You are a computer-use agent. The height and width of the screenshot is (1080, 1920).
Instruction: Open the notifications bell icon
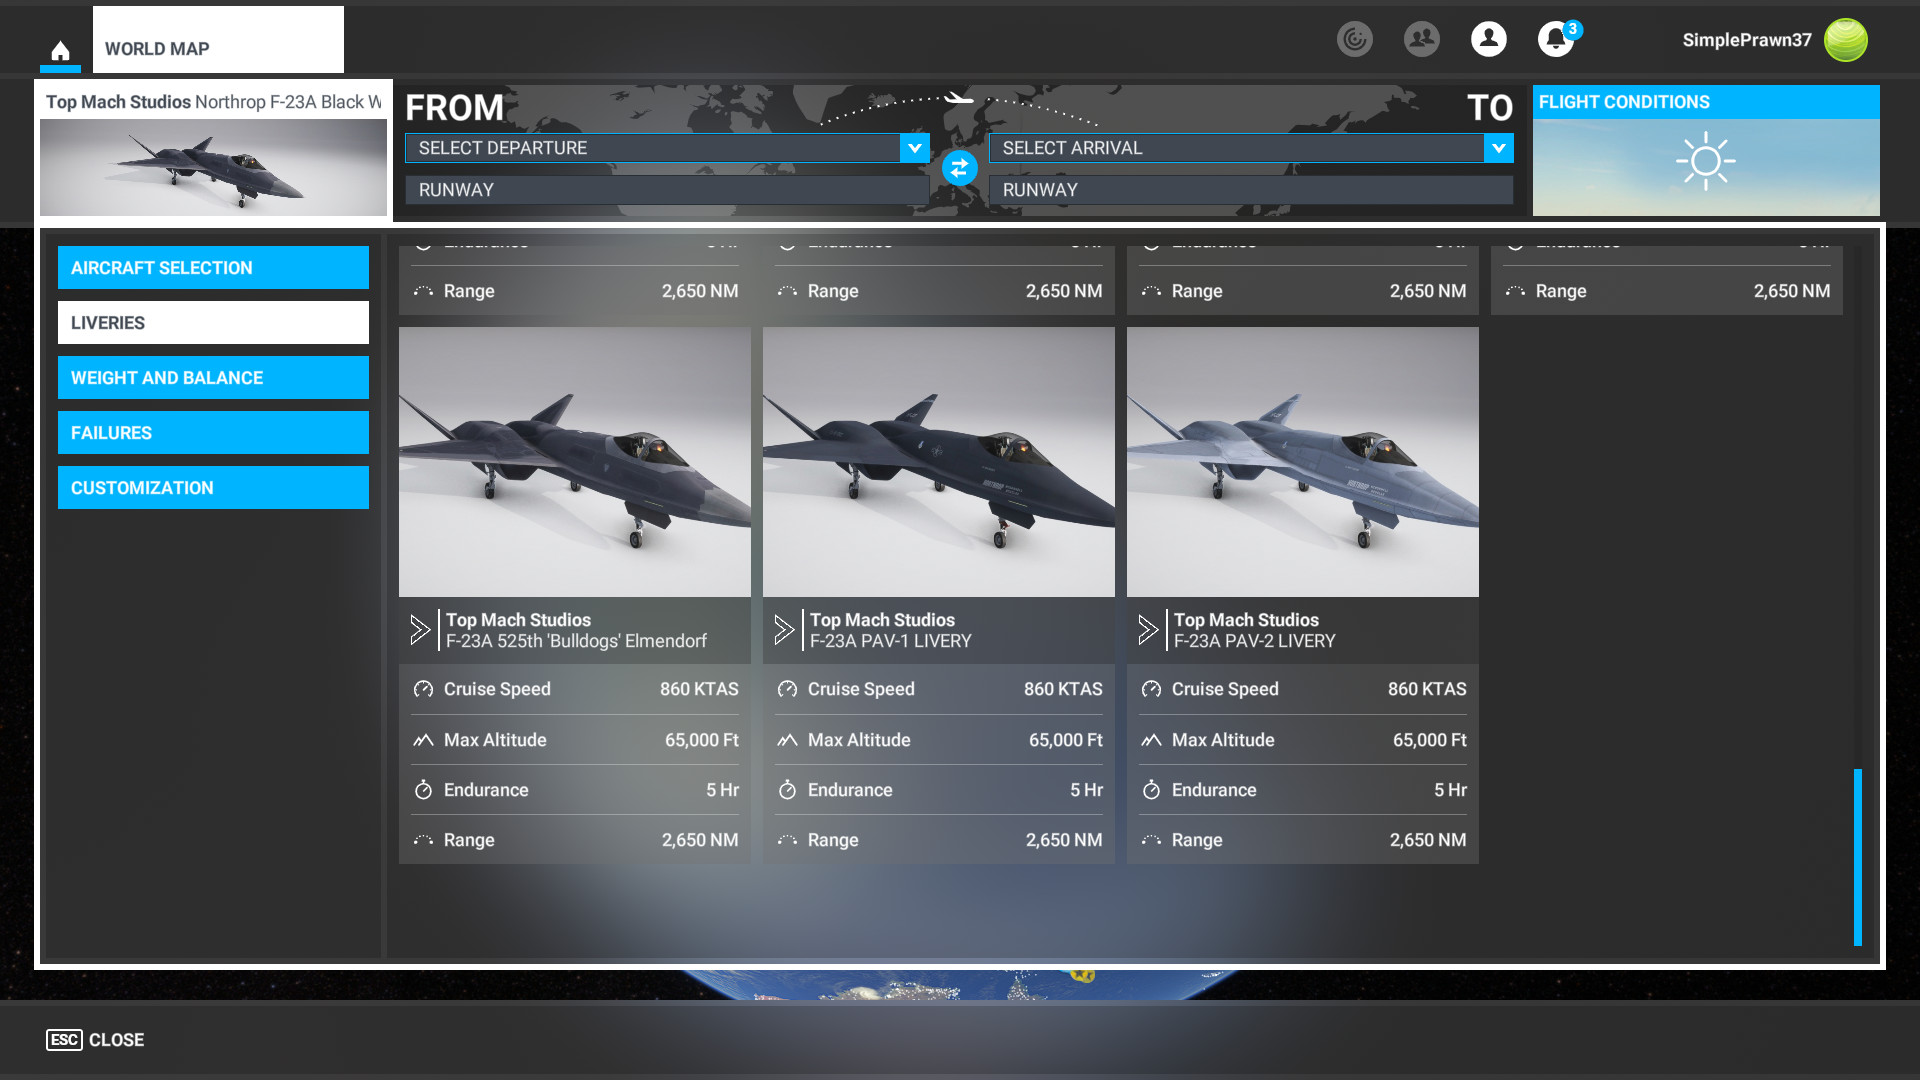click(1555, 39)
